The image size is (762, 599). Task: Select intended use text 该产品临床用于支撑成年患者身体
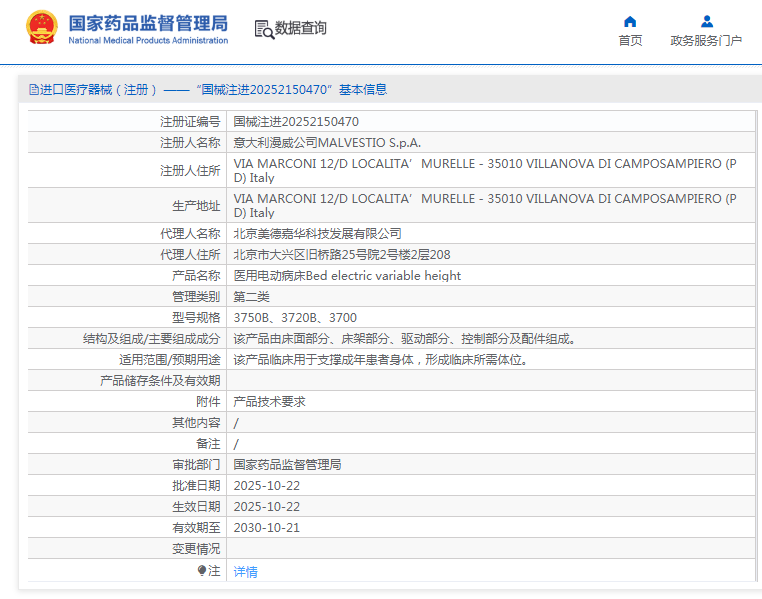click(381, 360)
